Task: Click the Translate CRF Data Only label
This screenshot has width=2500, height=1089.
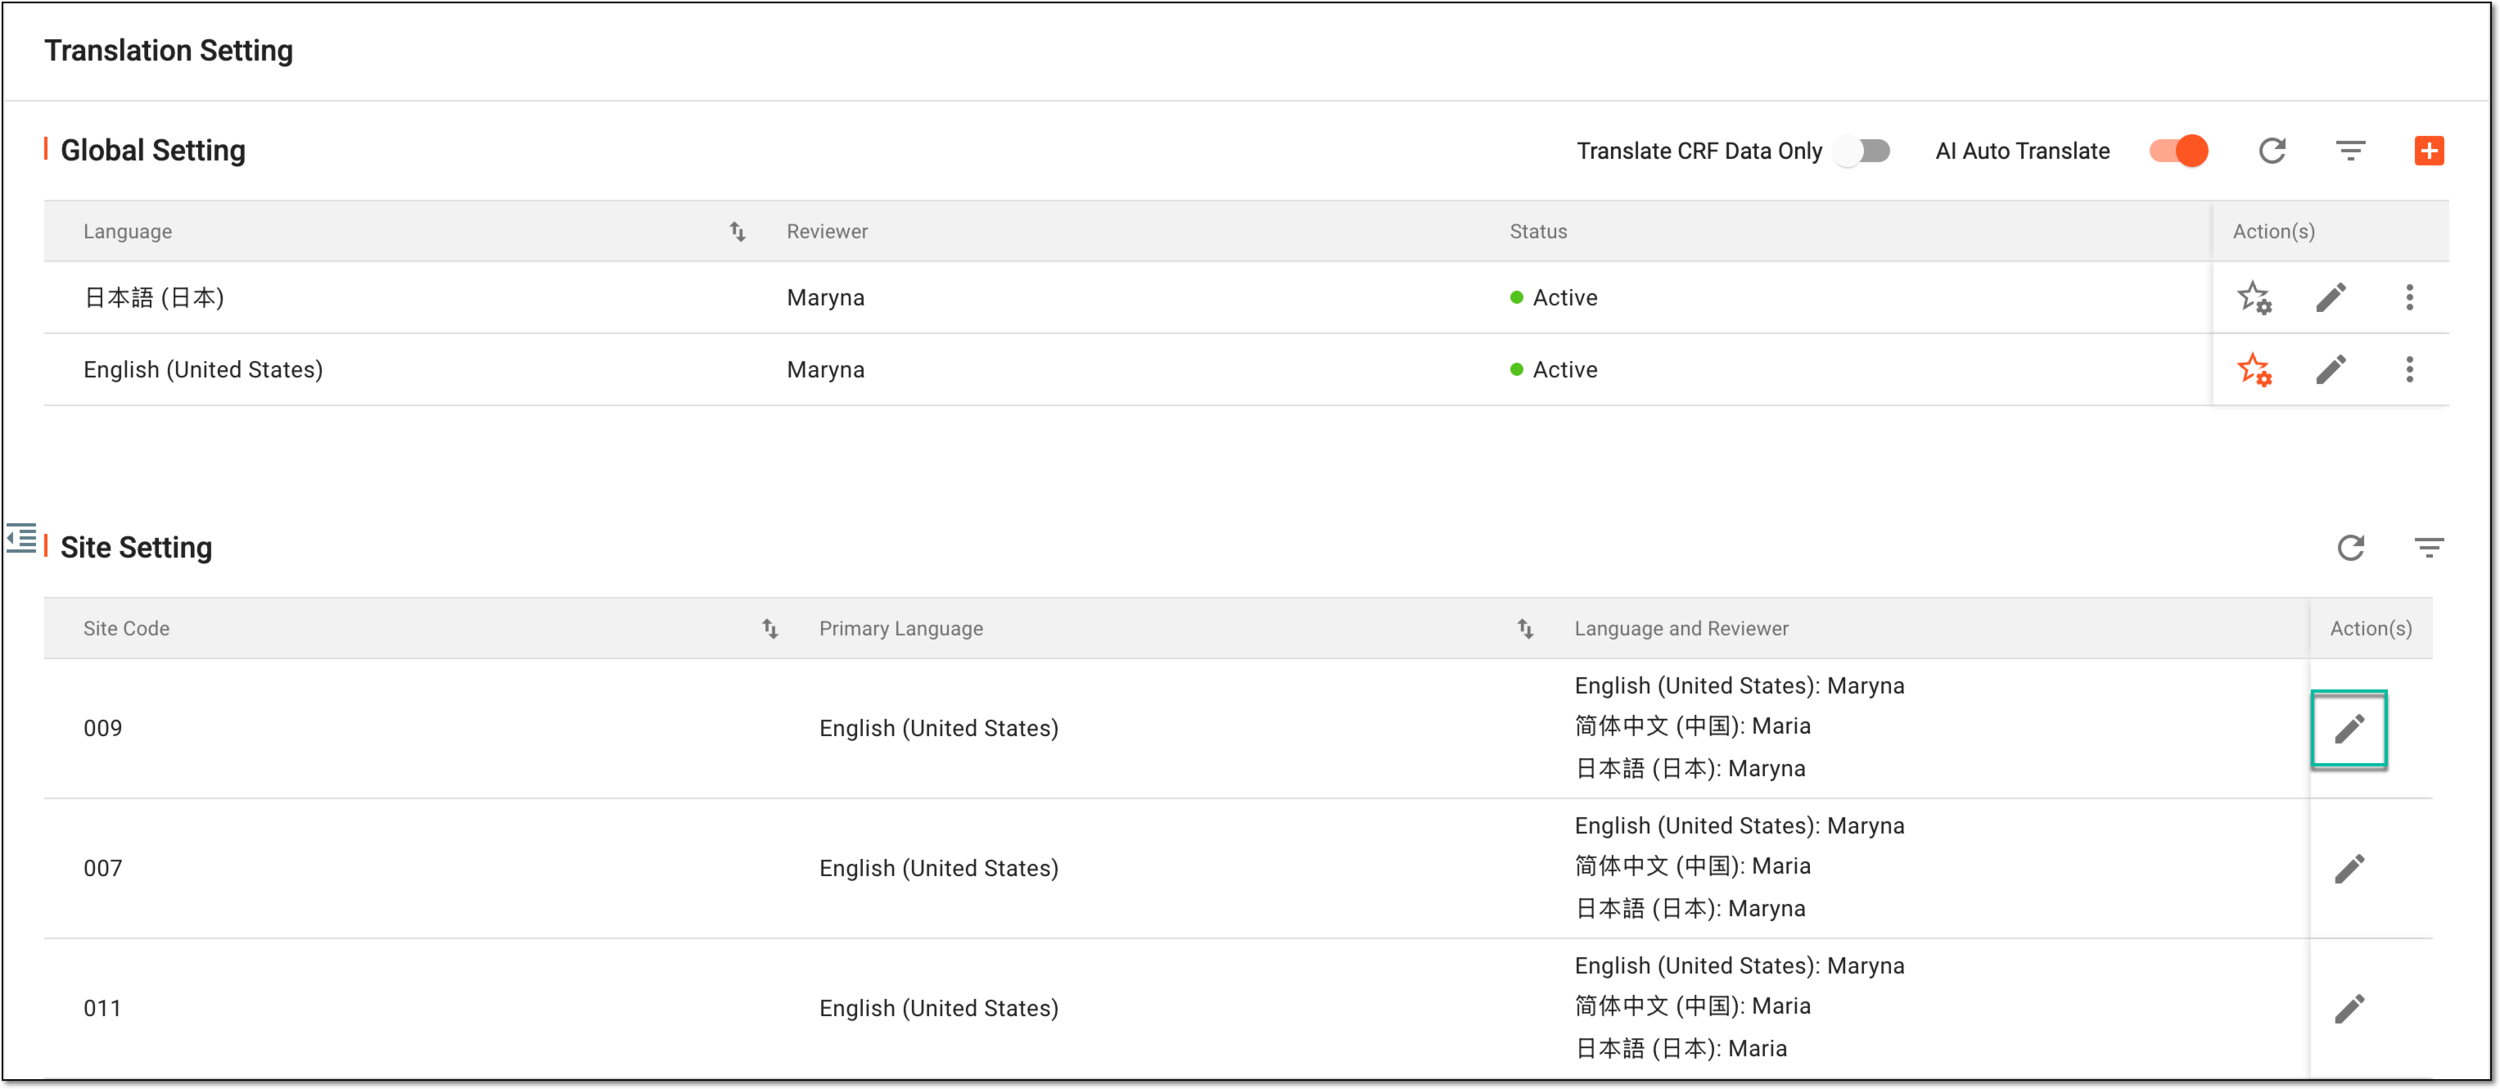Action: click(x=1699, y=151)
